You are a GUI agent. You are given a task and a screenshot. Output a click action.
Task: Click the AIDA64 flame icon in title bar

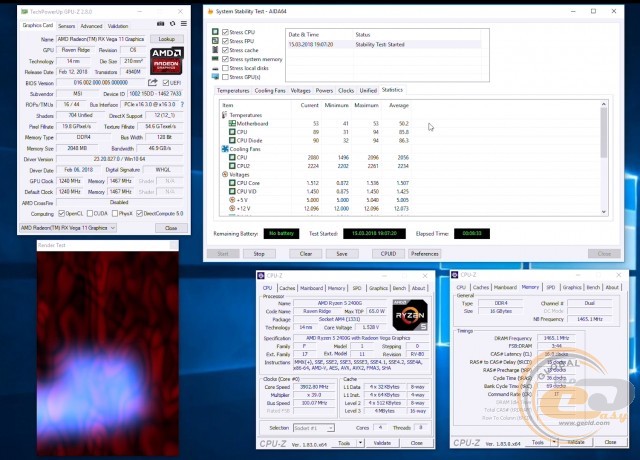(x=211, y=11)
